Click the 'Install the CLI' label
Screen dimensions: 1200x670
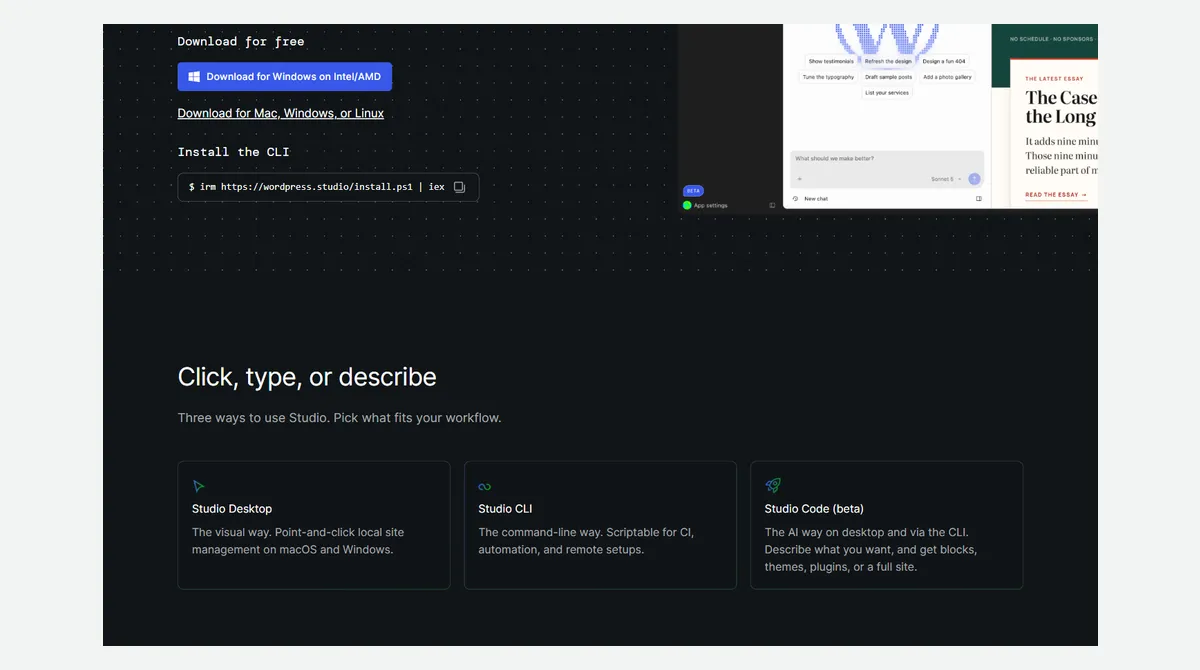click(234, 152)
